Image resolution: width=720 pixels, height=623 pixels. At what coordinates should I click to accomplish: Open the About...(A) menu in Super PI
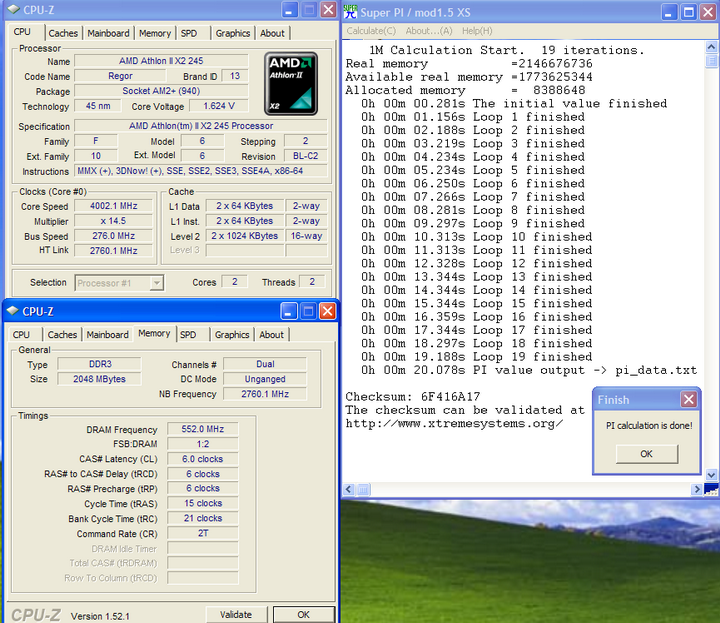[429, 31]
